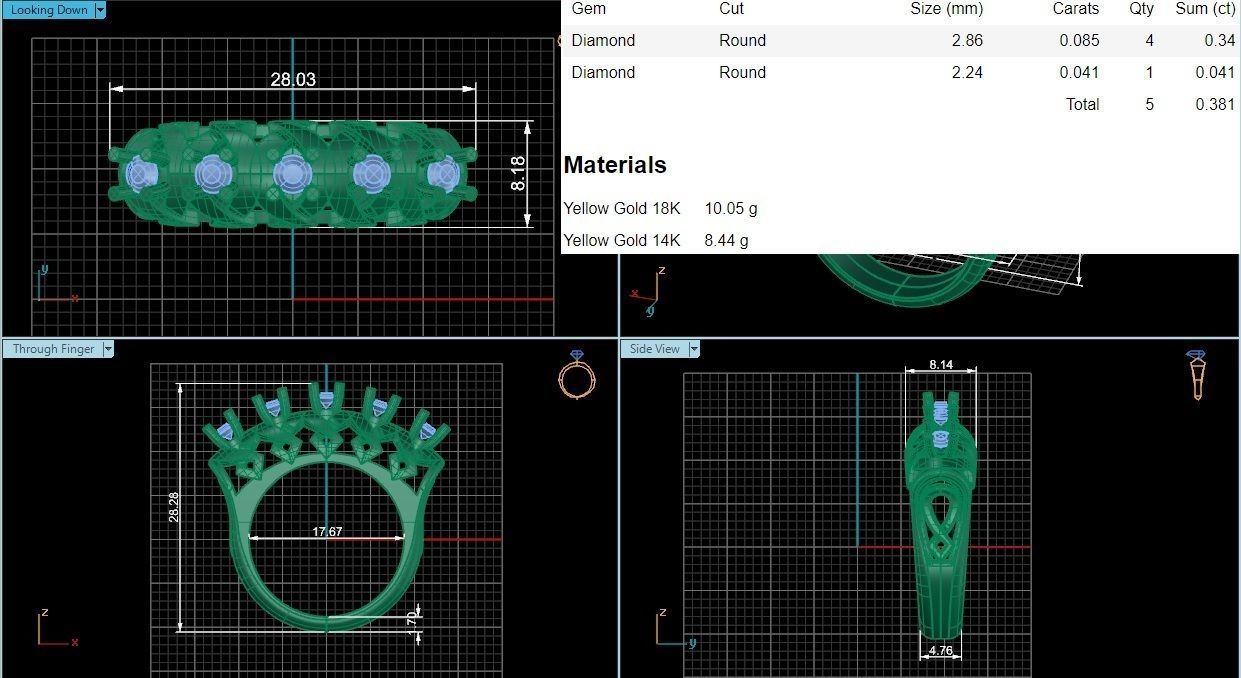
Task: Click the center diamond in Looking Down view
Action: (291, 174)
